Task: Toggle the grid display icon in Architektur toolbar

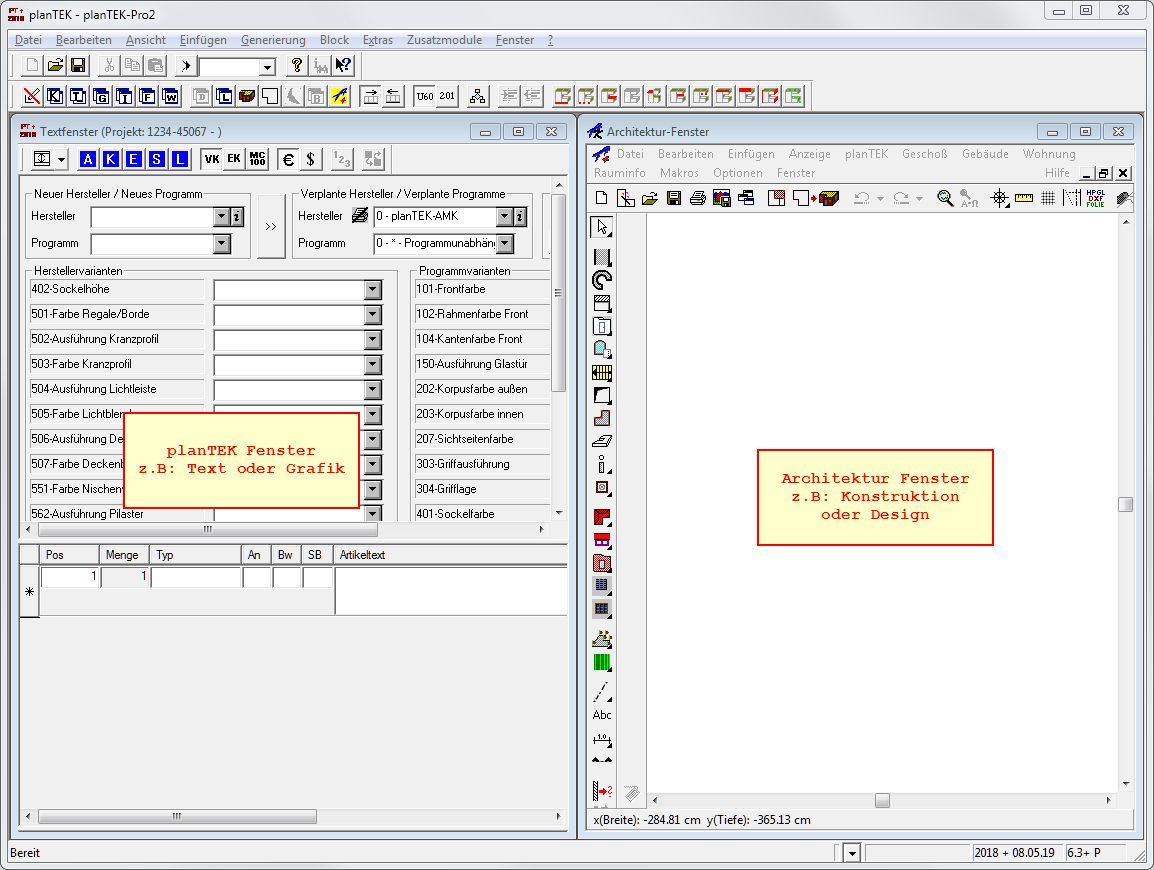Action: click(1048, 198)
